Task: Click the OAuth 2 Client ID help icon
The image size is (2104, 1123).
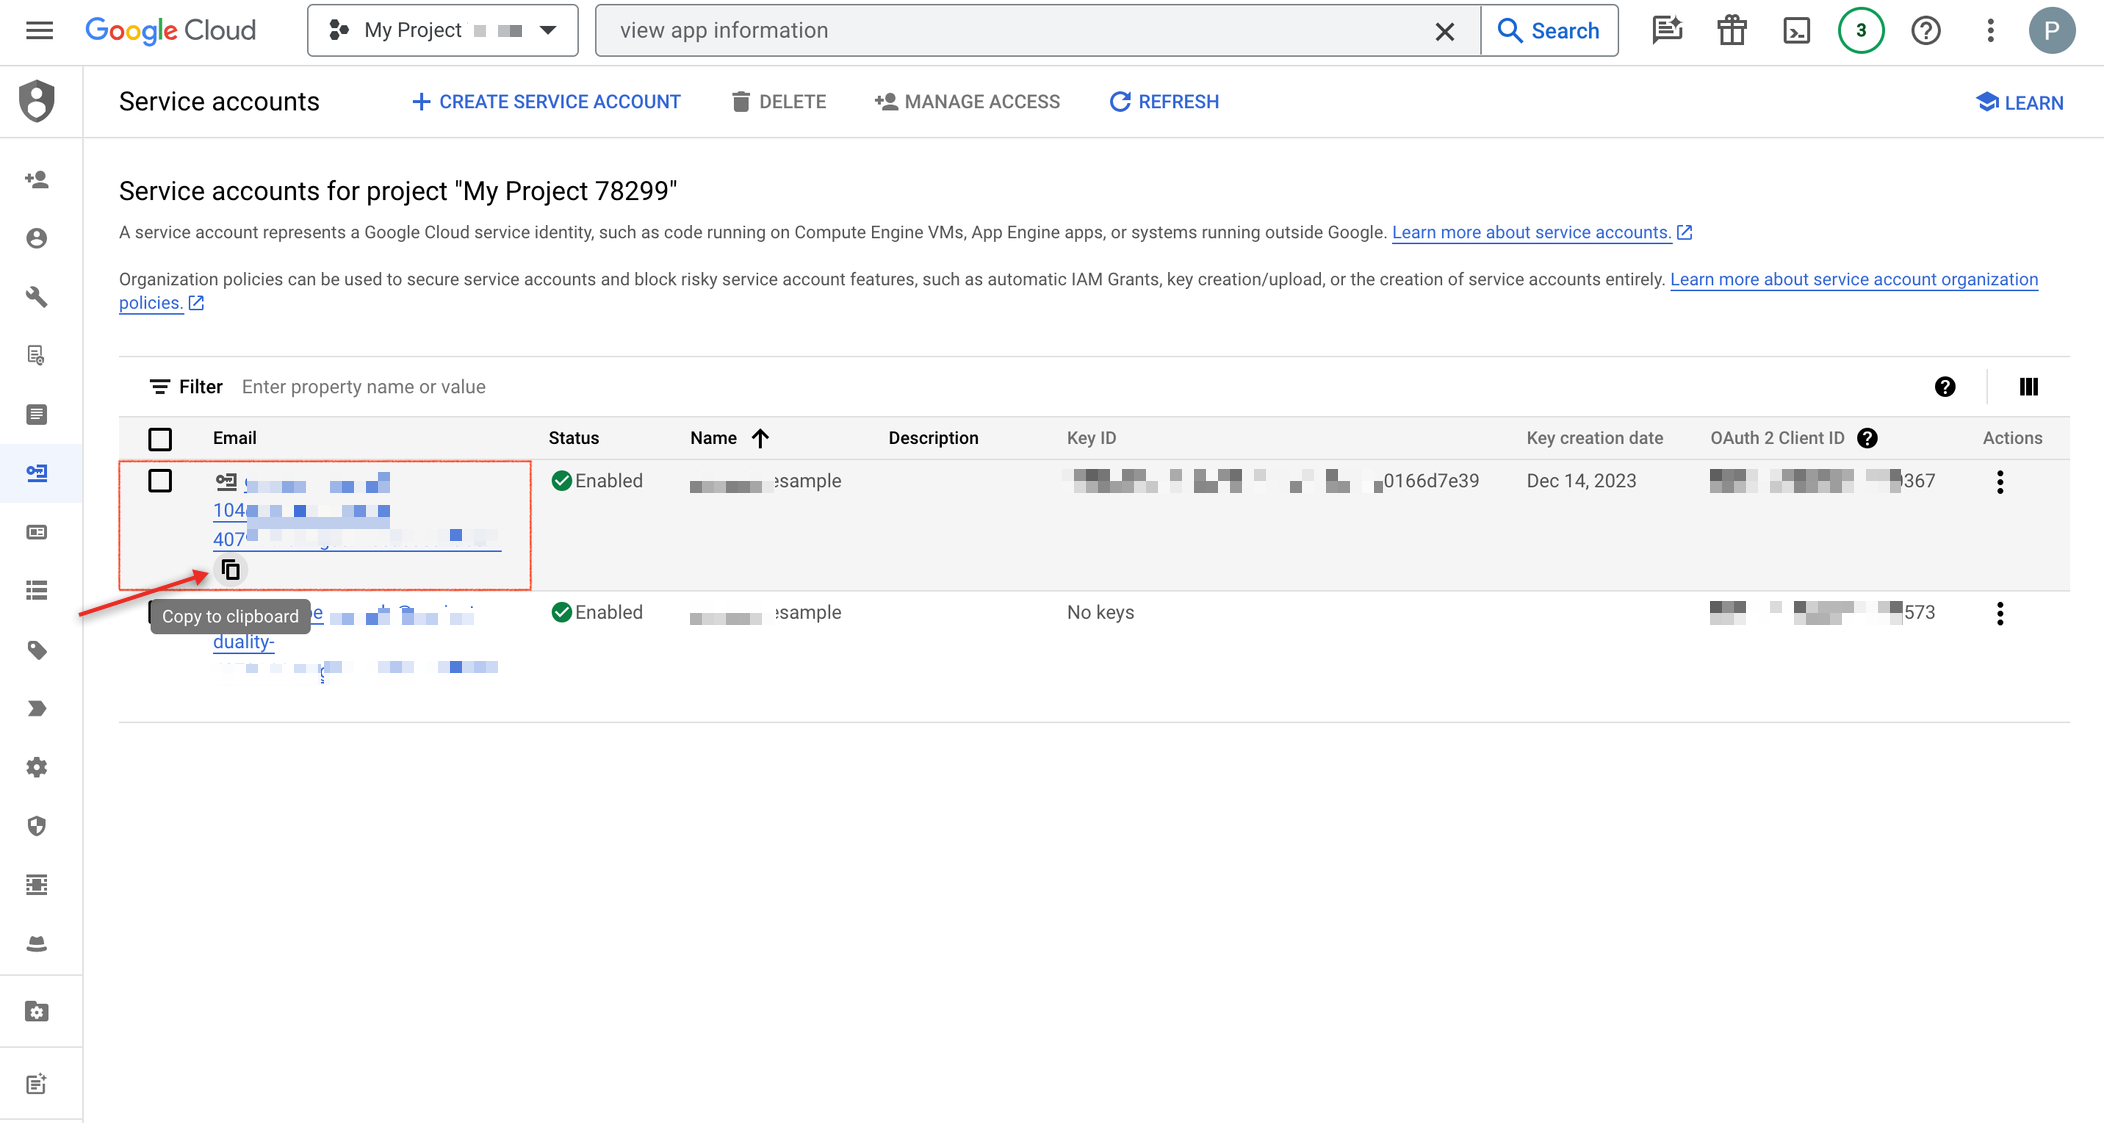Action: pos(1866,438)
